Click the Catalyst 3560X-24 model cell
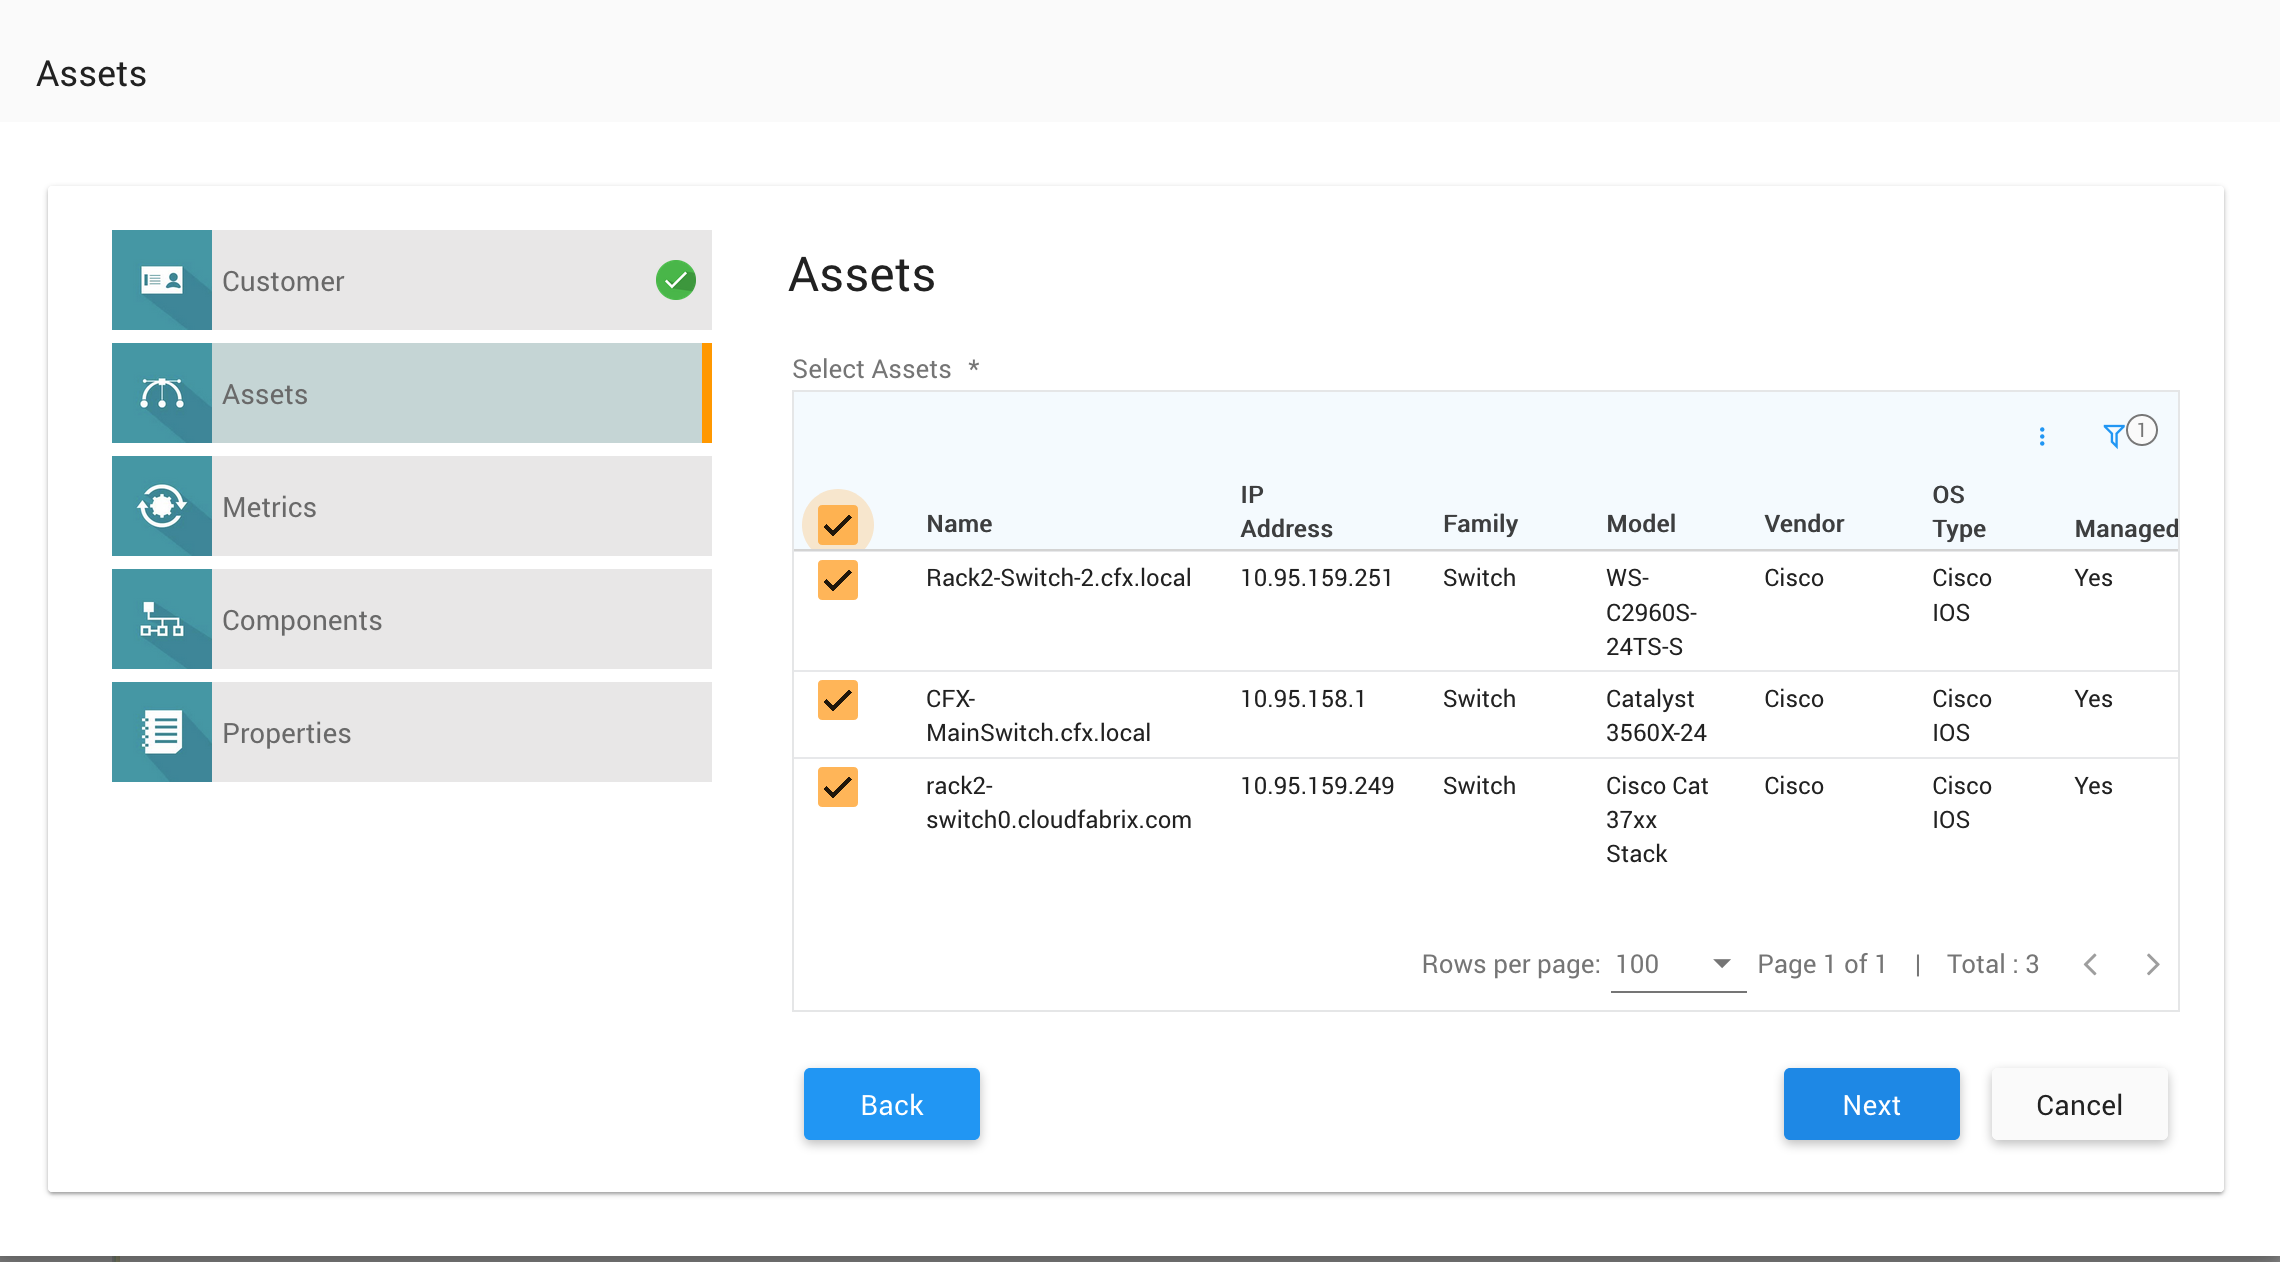Screen dimensions: 2280x1262 click(1656, 716)
